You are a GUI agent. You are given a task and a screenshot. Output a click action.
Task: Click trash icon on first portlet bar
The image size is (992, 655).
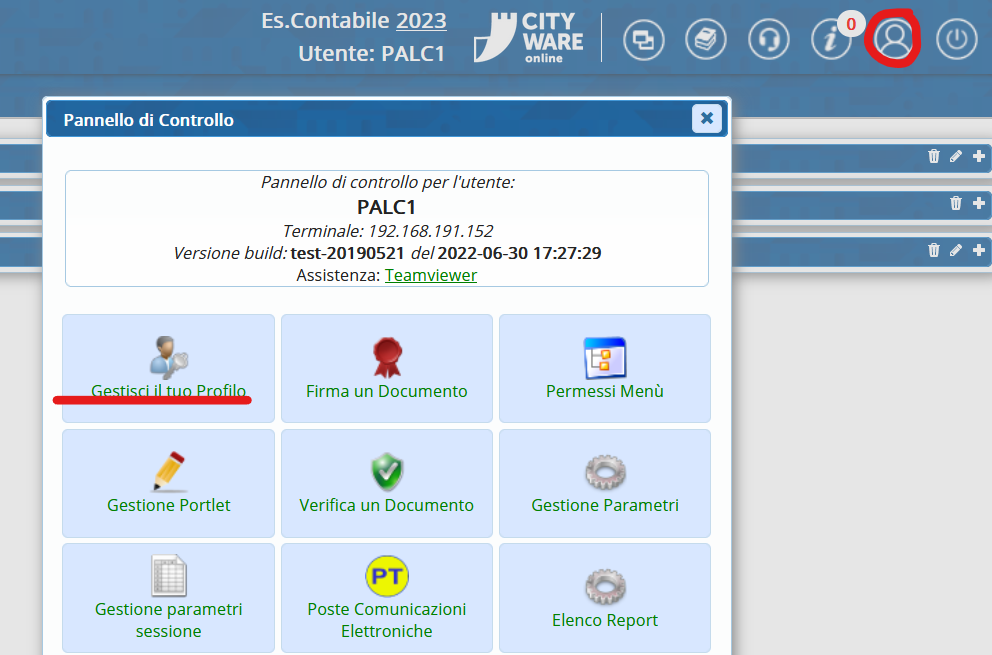tap(934, 156)
